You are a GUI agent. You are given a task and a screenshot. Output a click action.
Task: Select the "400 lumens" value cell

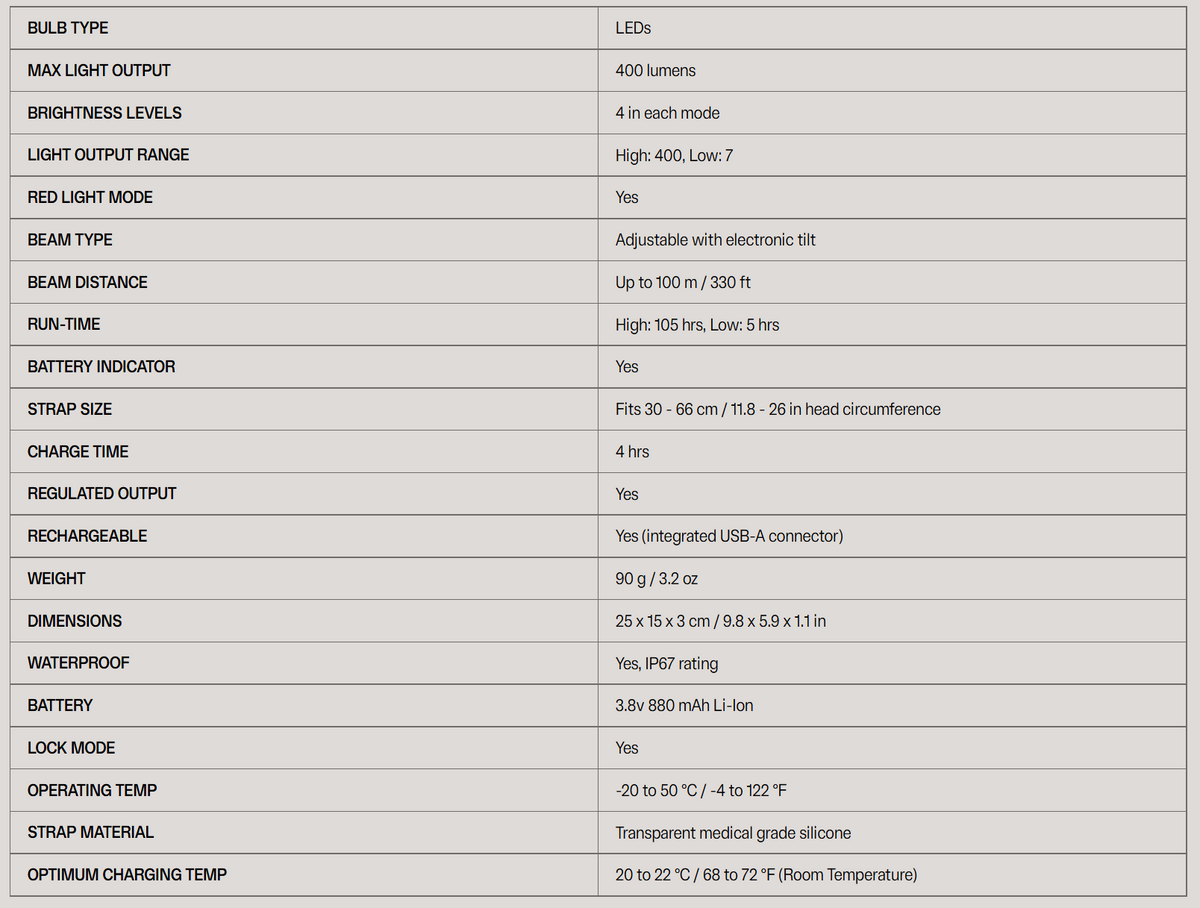click(x=655, y=71)
